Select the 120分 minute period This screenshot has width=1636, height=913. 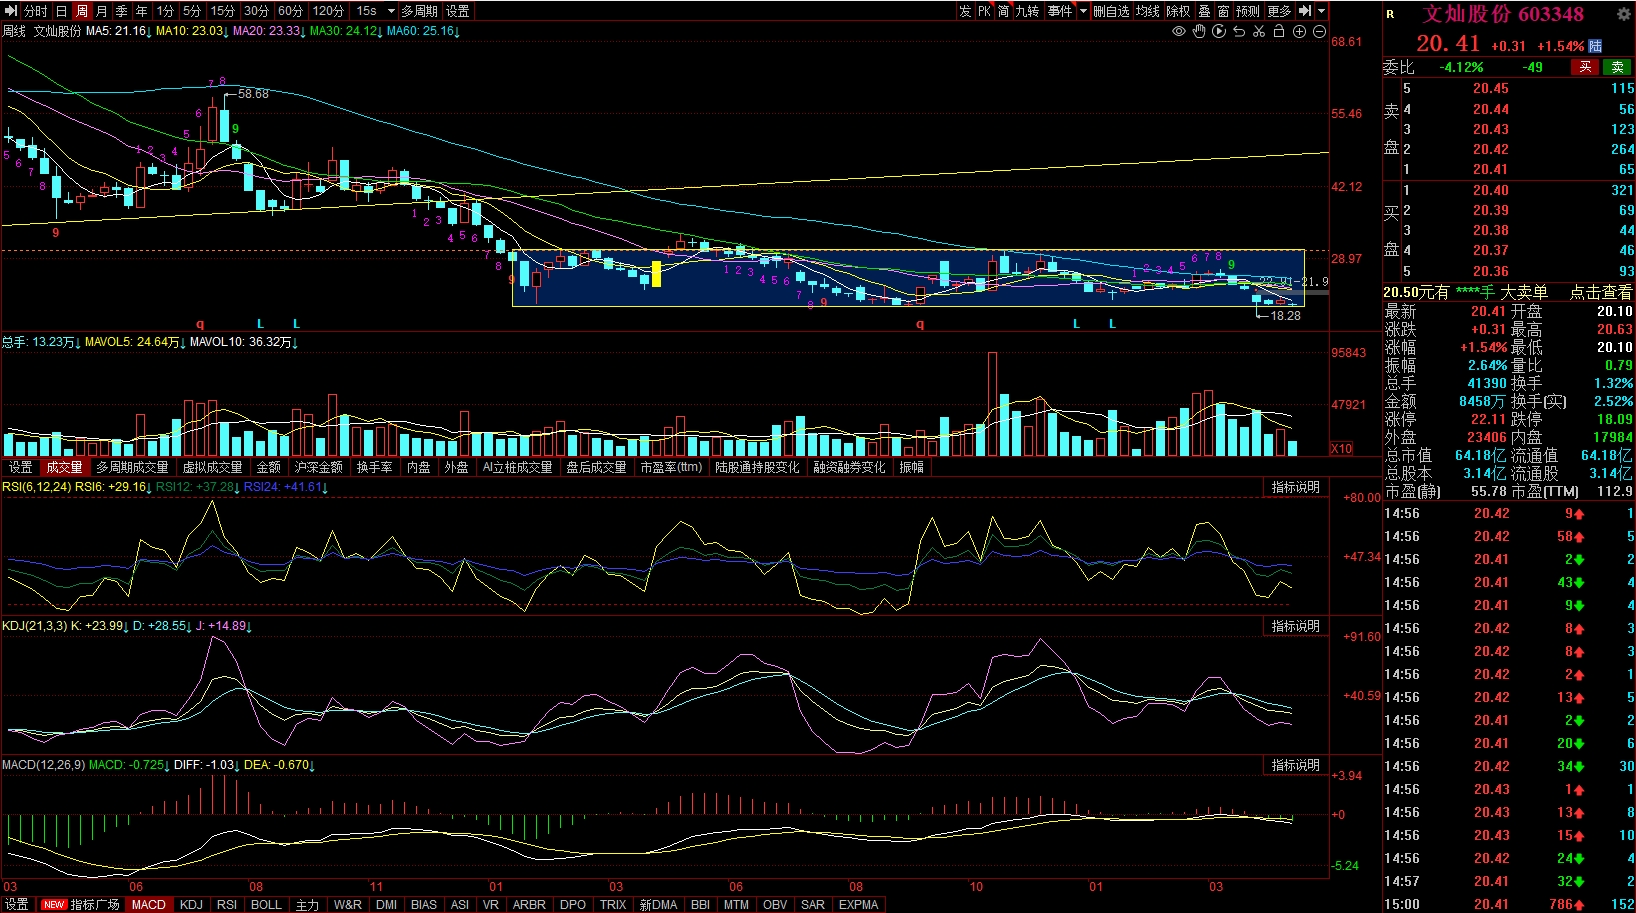[328, 11]
